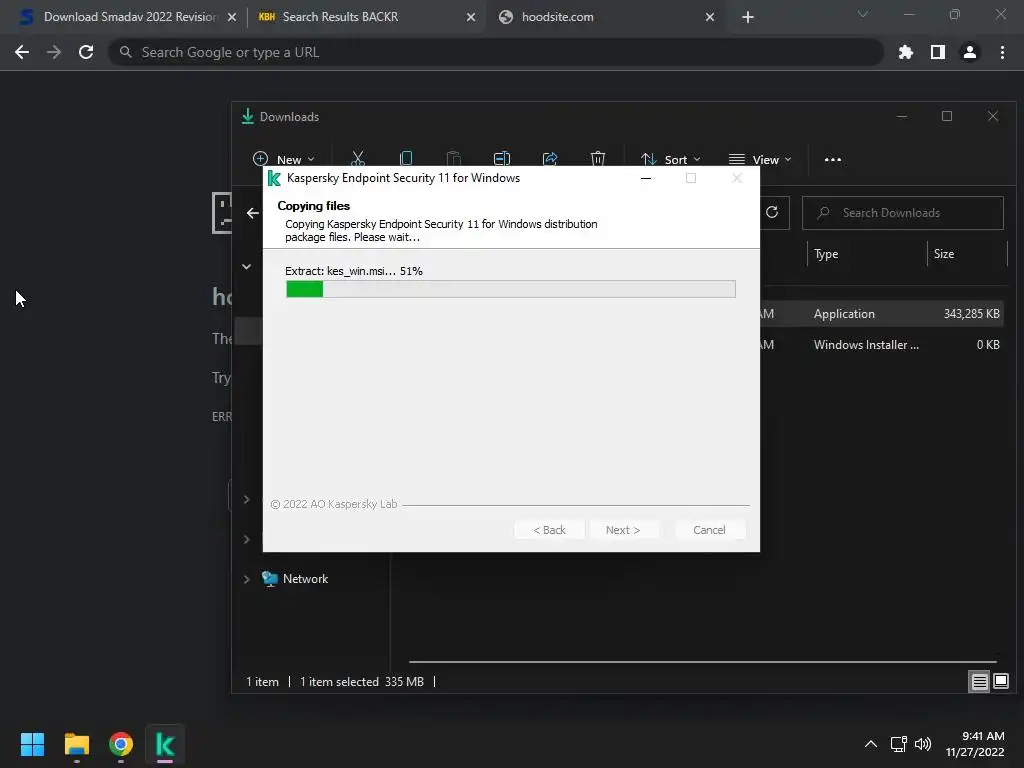Click the Paste icon in Downloads toolbar
The width and height of the screenshot is (1024, 768).
pos(453,159)
